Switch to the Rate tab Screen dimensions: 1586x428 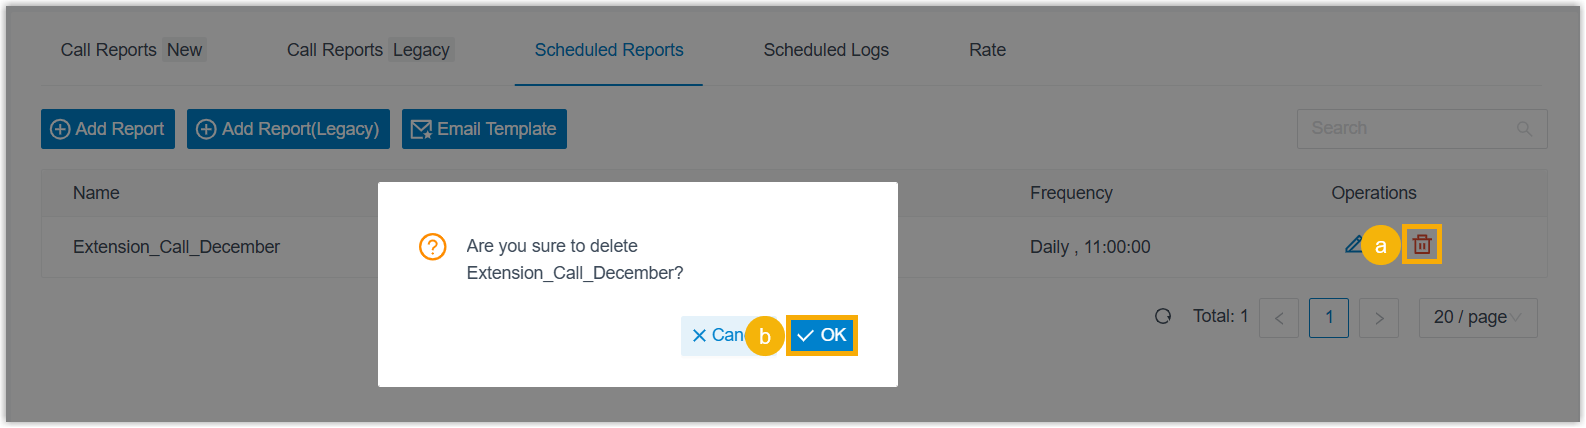987,50
